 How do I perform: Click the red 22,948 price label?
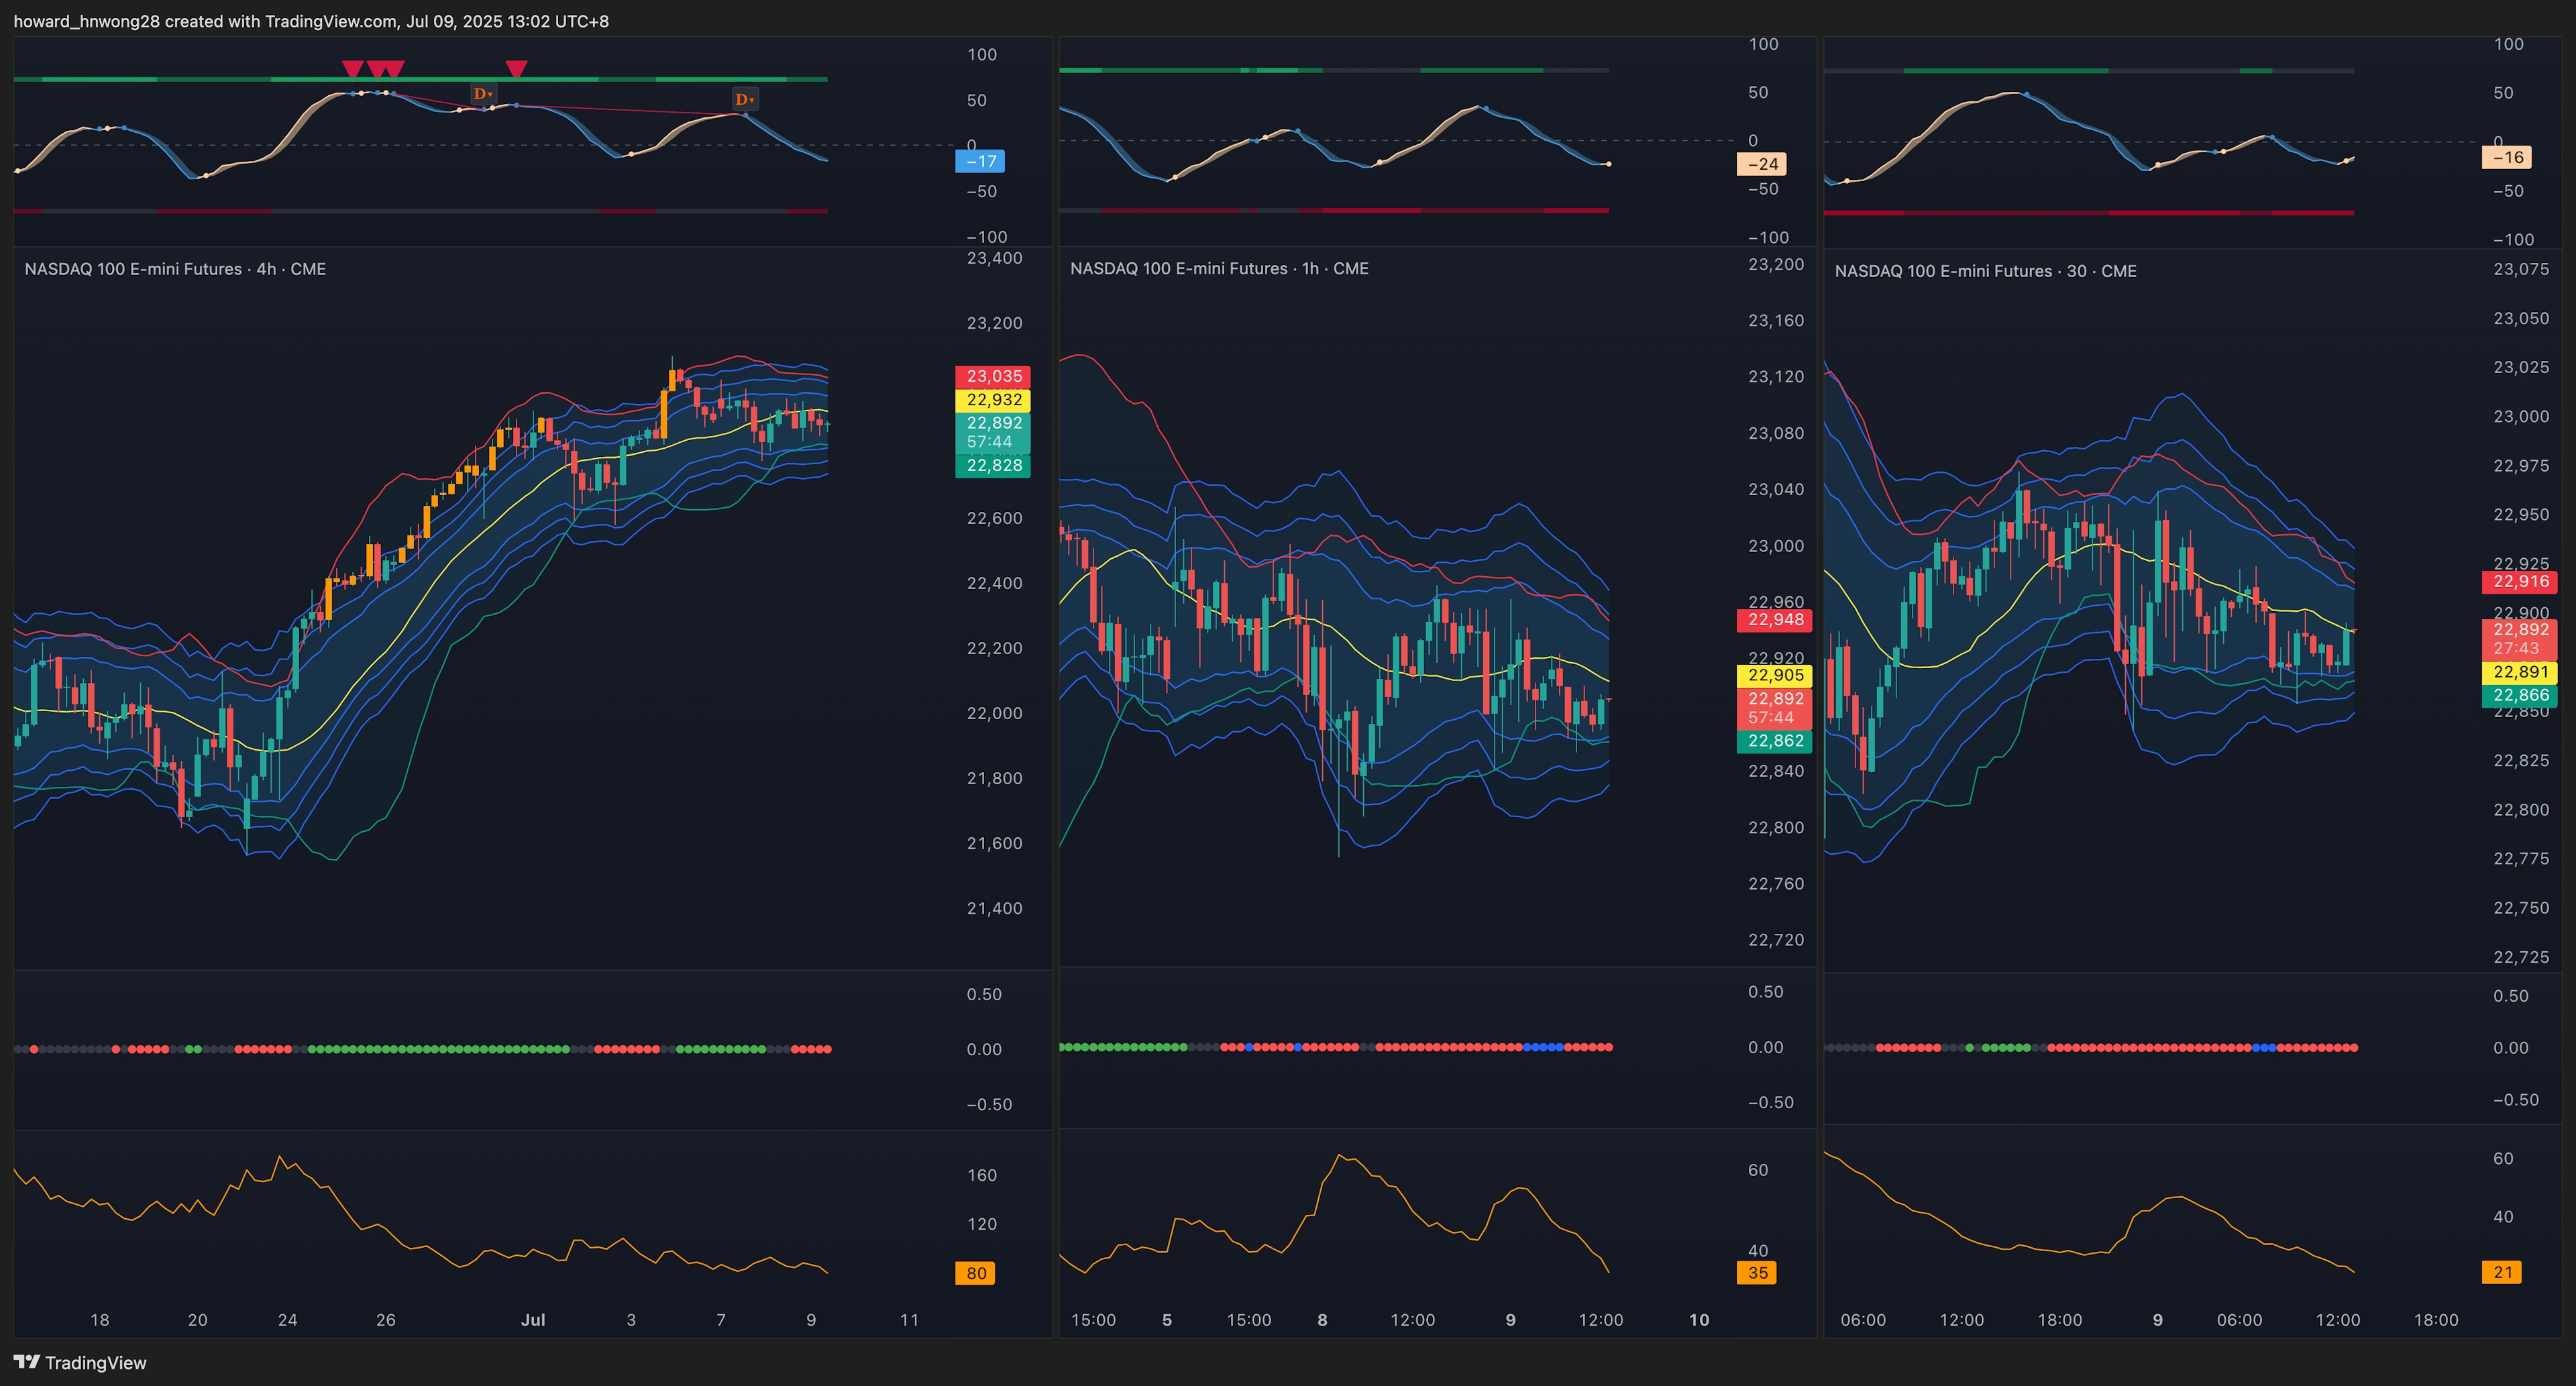click(x=1774, y=620)
